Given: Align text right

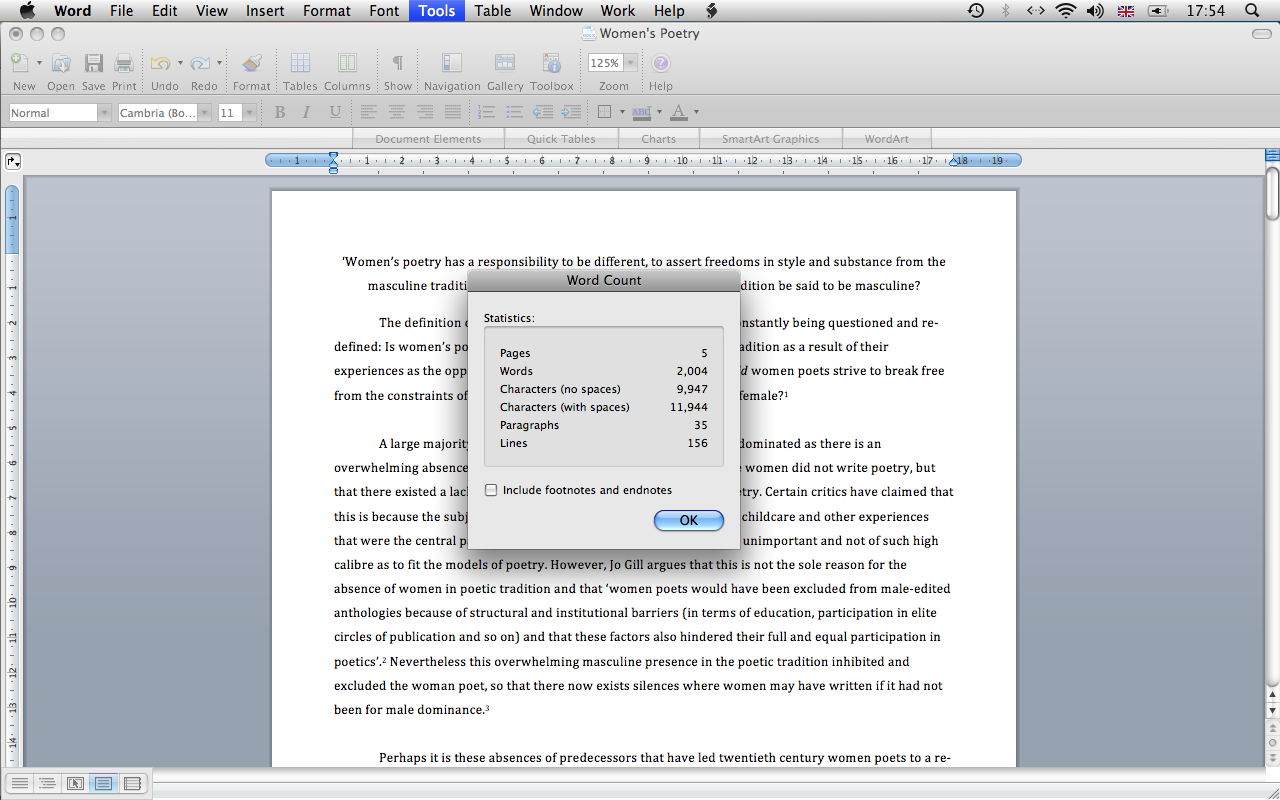Looking at the screenshot, I should (x=425, y=112).
